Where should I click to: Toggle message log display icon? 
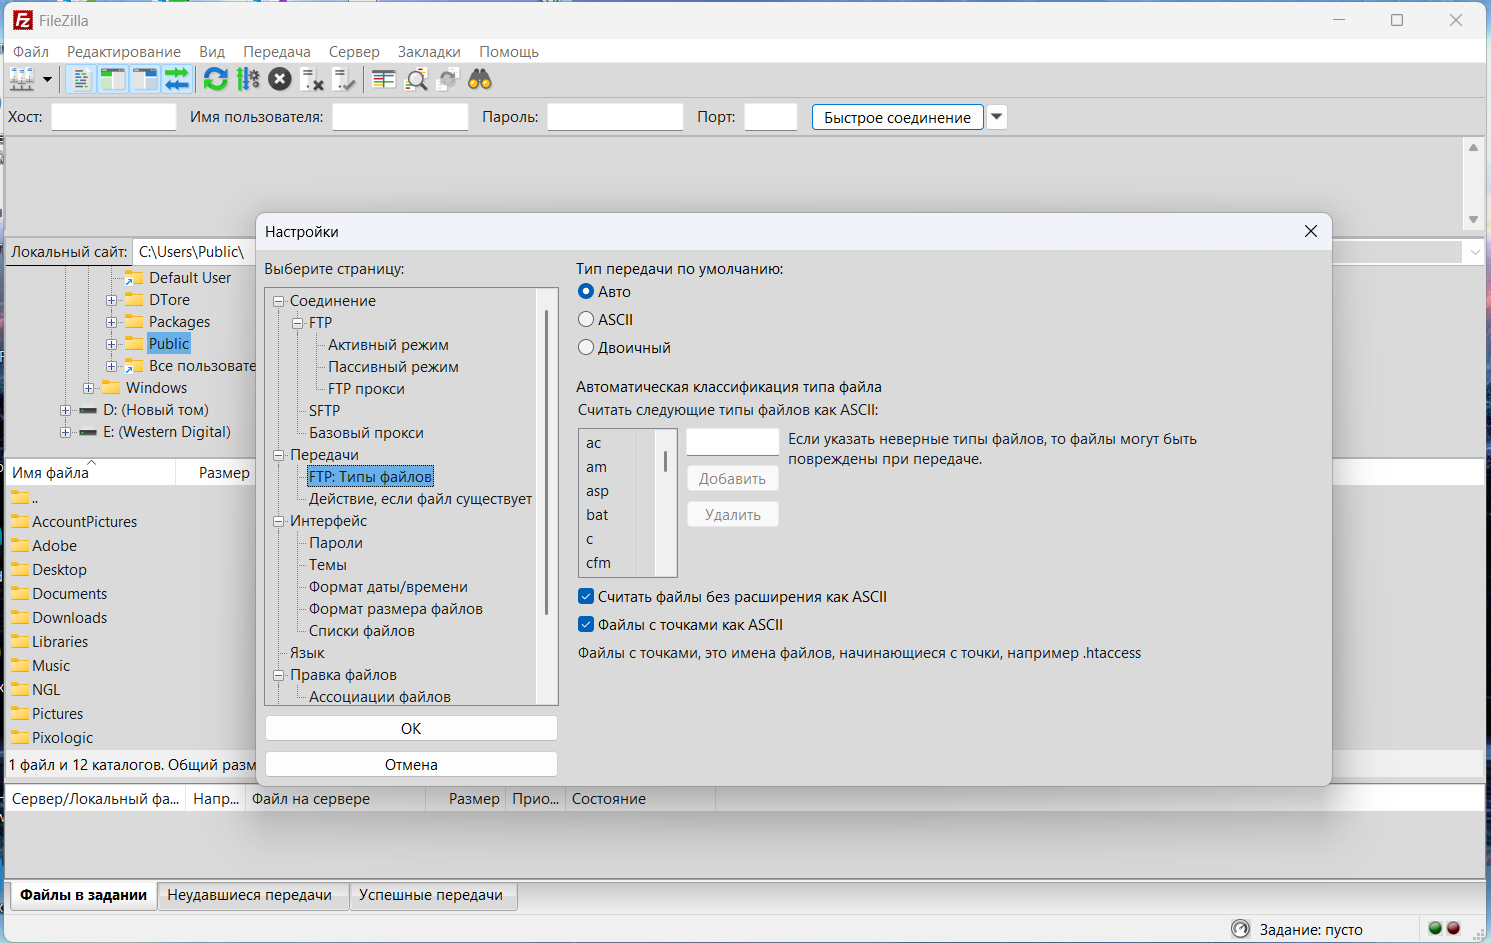82,79
